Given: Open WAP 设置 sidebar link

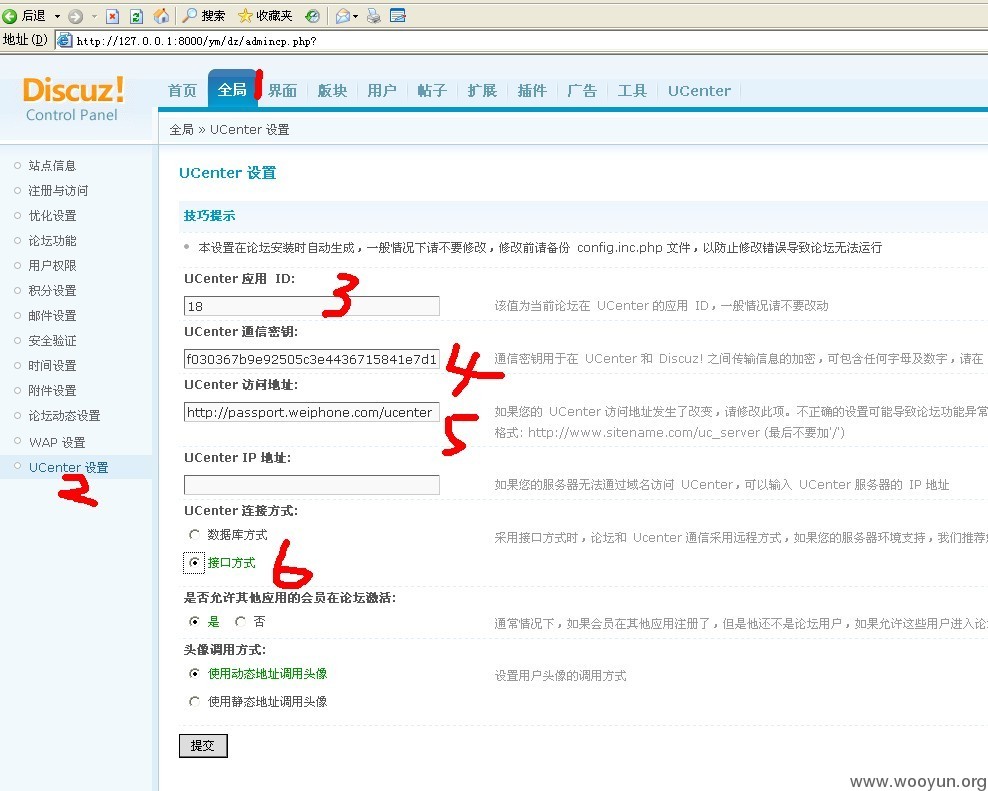Looking at the screenshot, I should pyautogui.click(x=57, y=442).
